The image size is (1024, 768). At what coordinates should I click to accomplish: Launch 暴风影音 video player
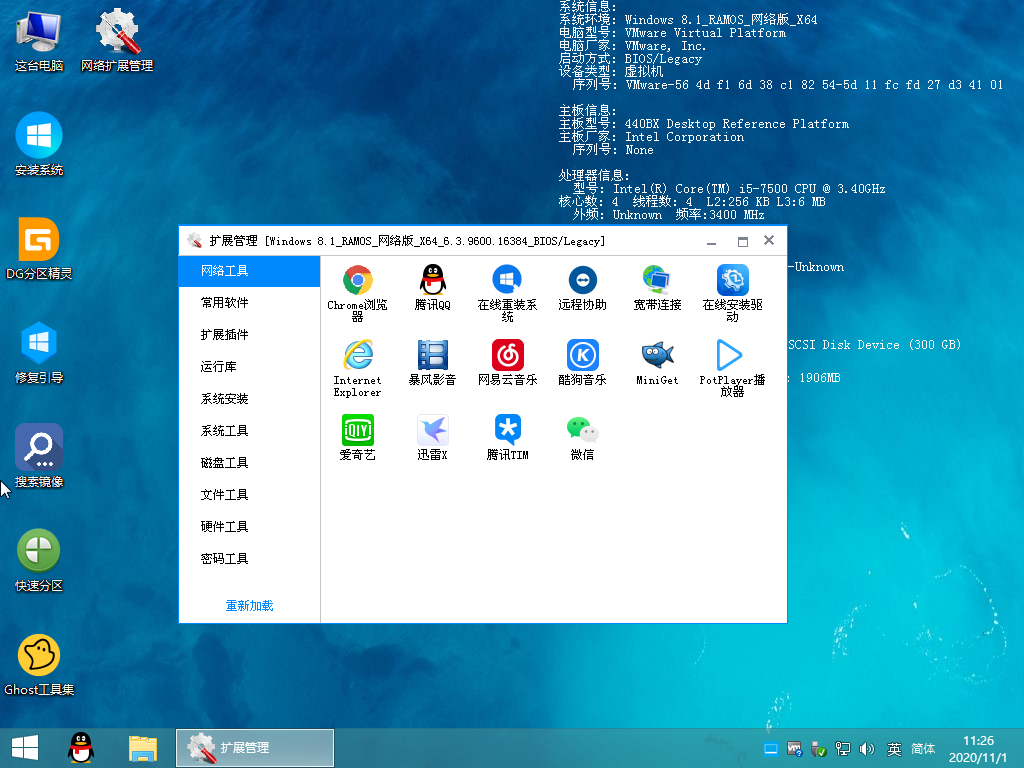(432, 362)
